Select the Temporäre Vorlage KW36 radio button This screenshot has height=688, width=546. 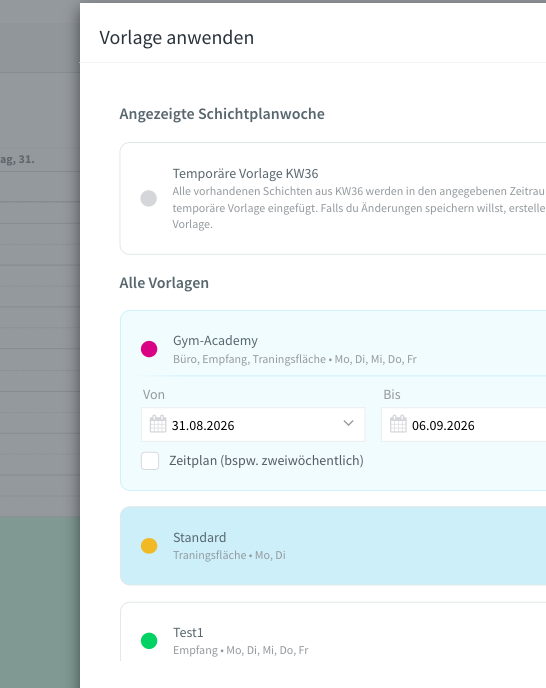click(149, 198)
